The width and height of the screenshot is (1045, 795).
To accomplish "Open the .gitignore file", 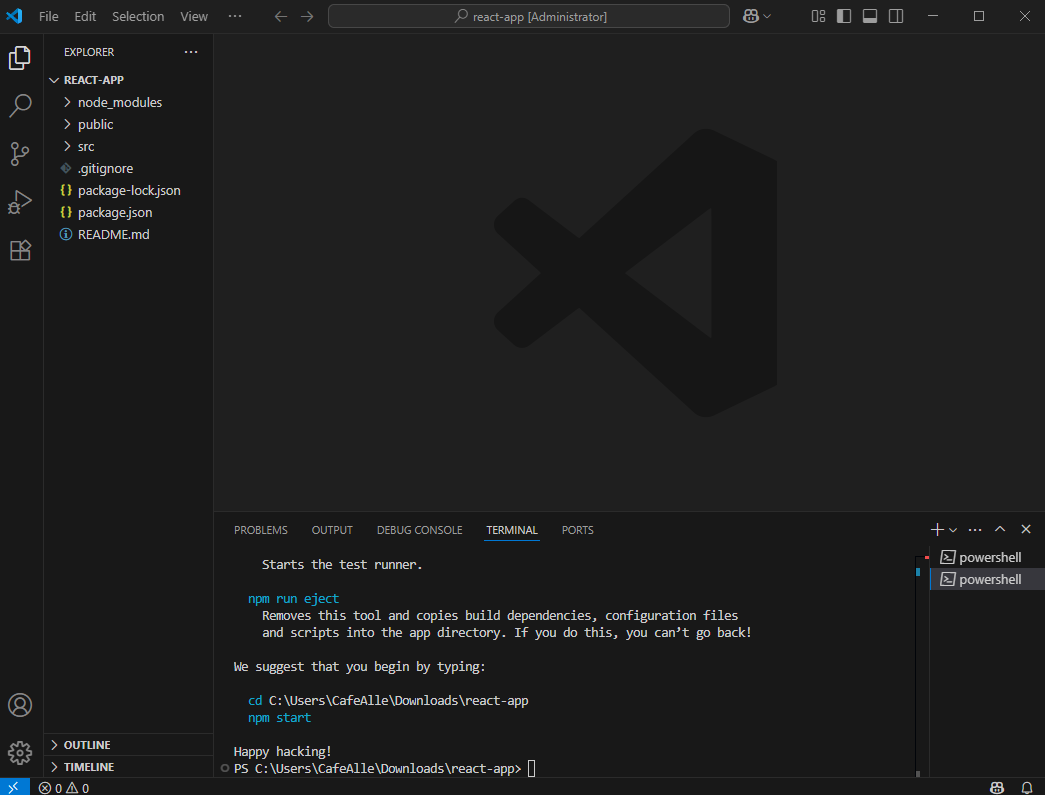I will click(129, 168).
